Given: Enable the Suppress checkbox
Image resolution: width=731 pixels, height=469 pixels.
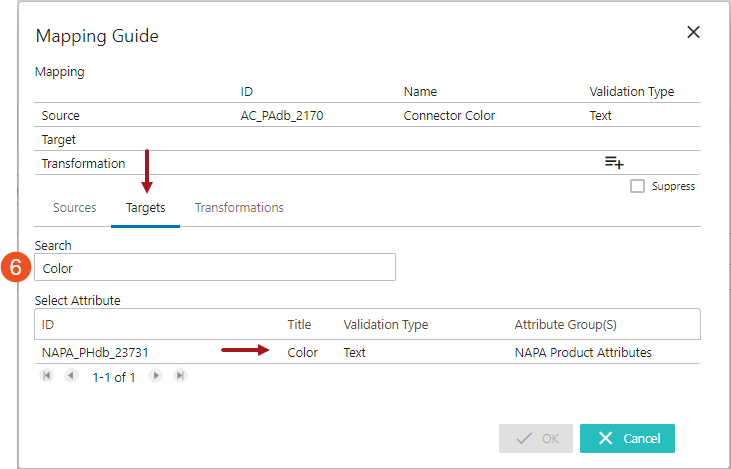Looking at the screenshot, I should pos(638,186).
